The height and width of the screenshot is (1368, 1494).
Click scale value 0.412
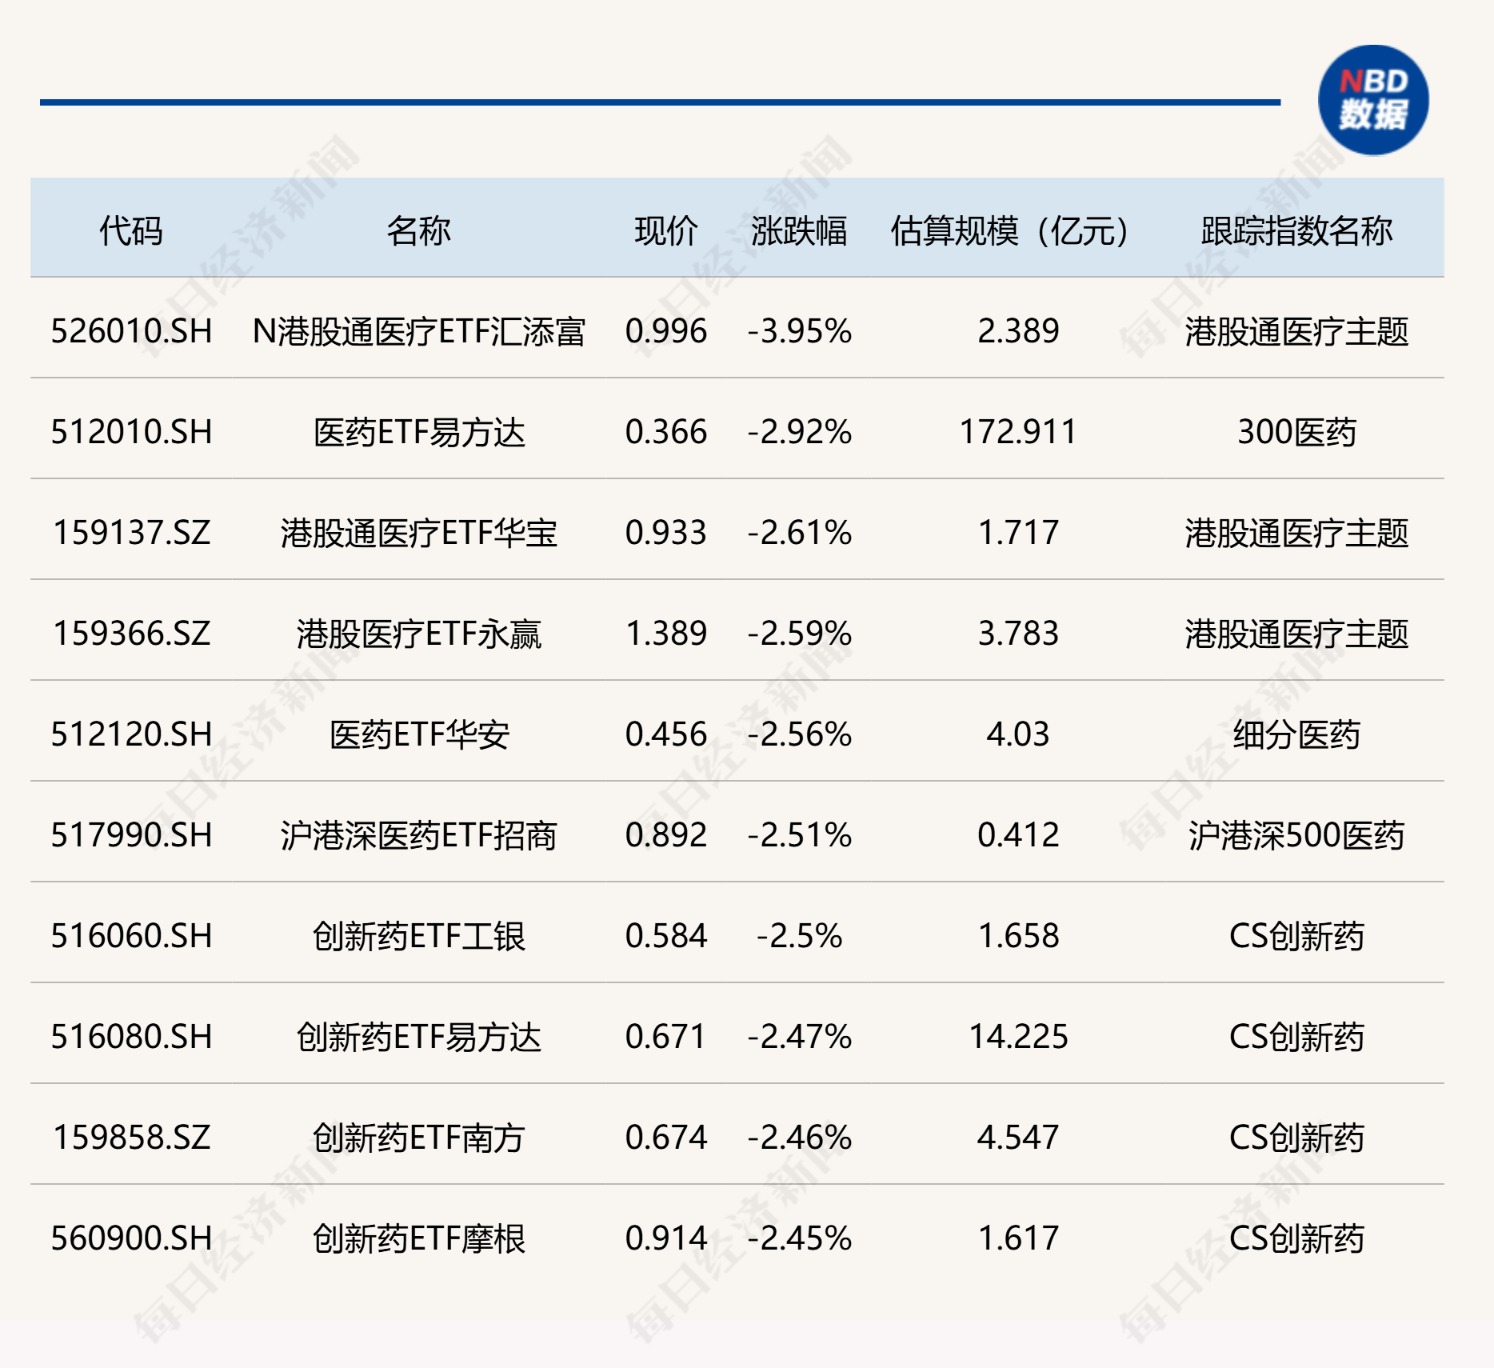(x=1018, y=835)
